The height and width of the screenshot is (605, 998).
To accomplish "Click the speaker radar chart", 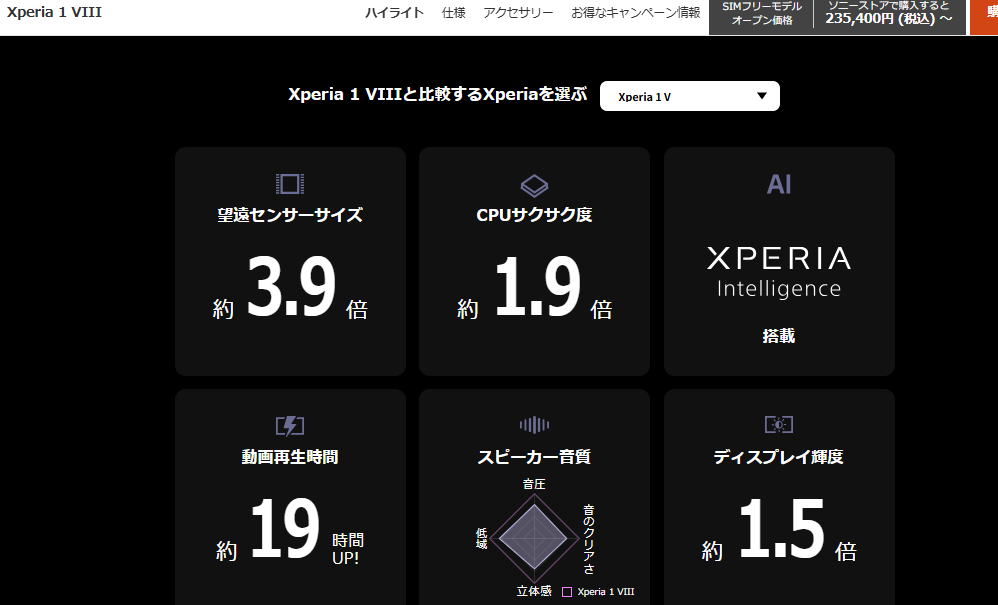I will pos(533,538).
